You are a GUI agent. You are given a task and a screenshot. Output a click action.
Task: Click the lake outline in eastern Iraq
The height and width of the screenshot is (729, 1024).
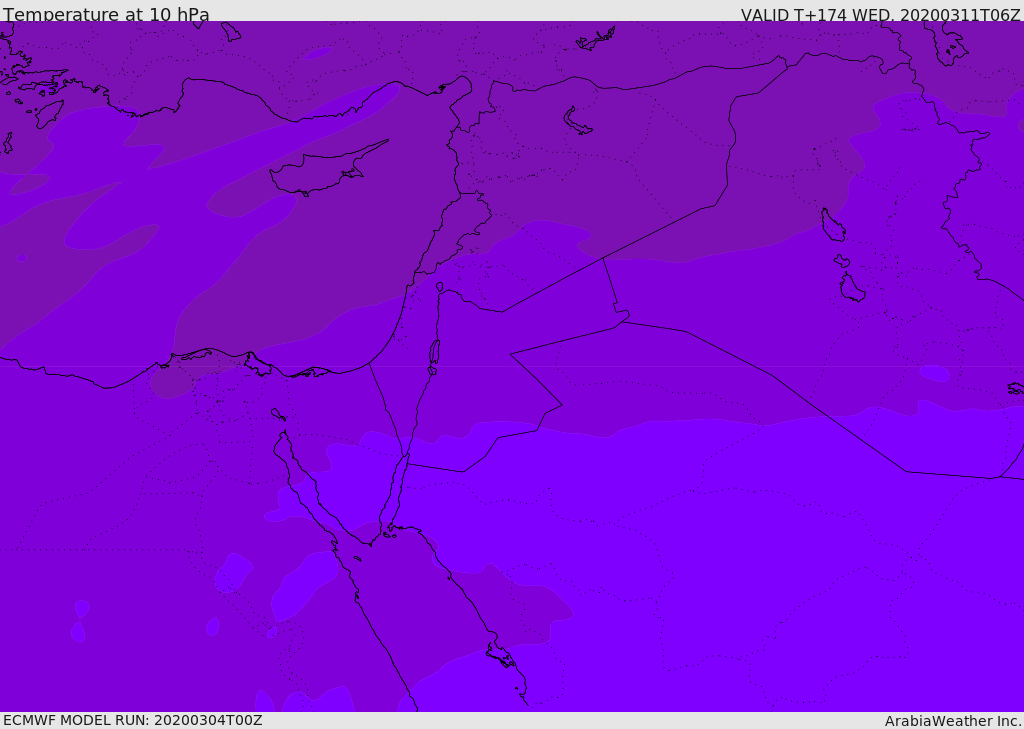click(833, 225)
